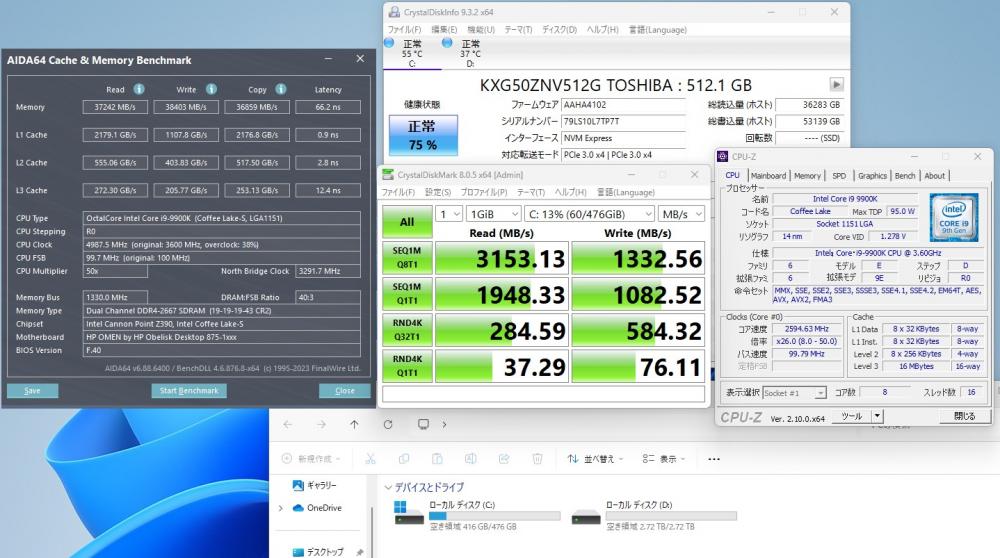Run the SEQ1M Q8T1 test
Image resolution: width=1000 pixels, height=558 pixels.
pyautogui.click(x=407, y=258)
